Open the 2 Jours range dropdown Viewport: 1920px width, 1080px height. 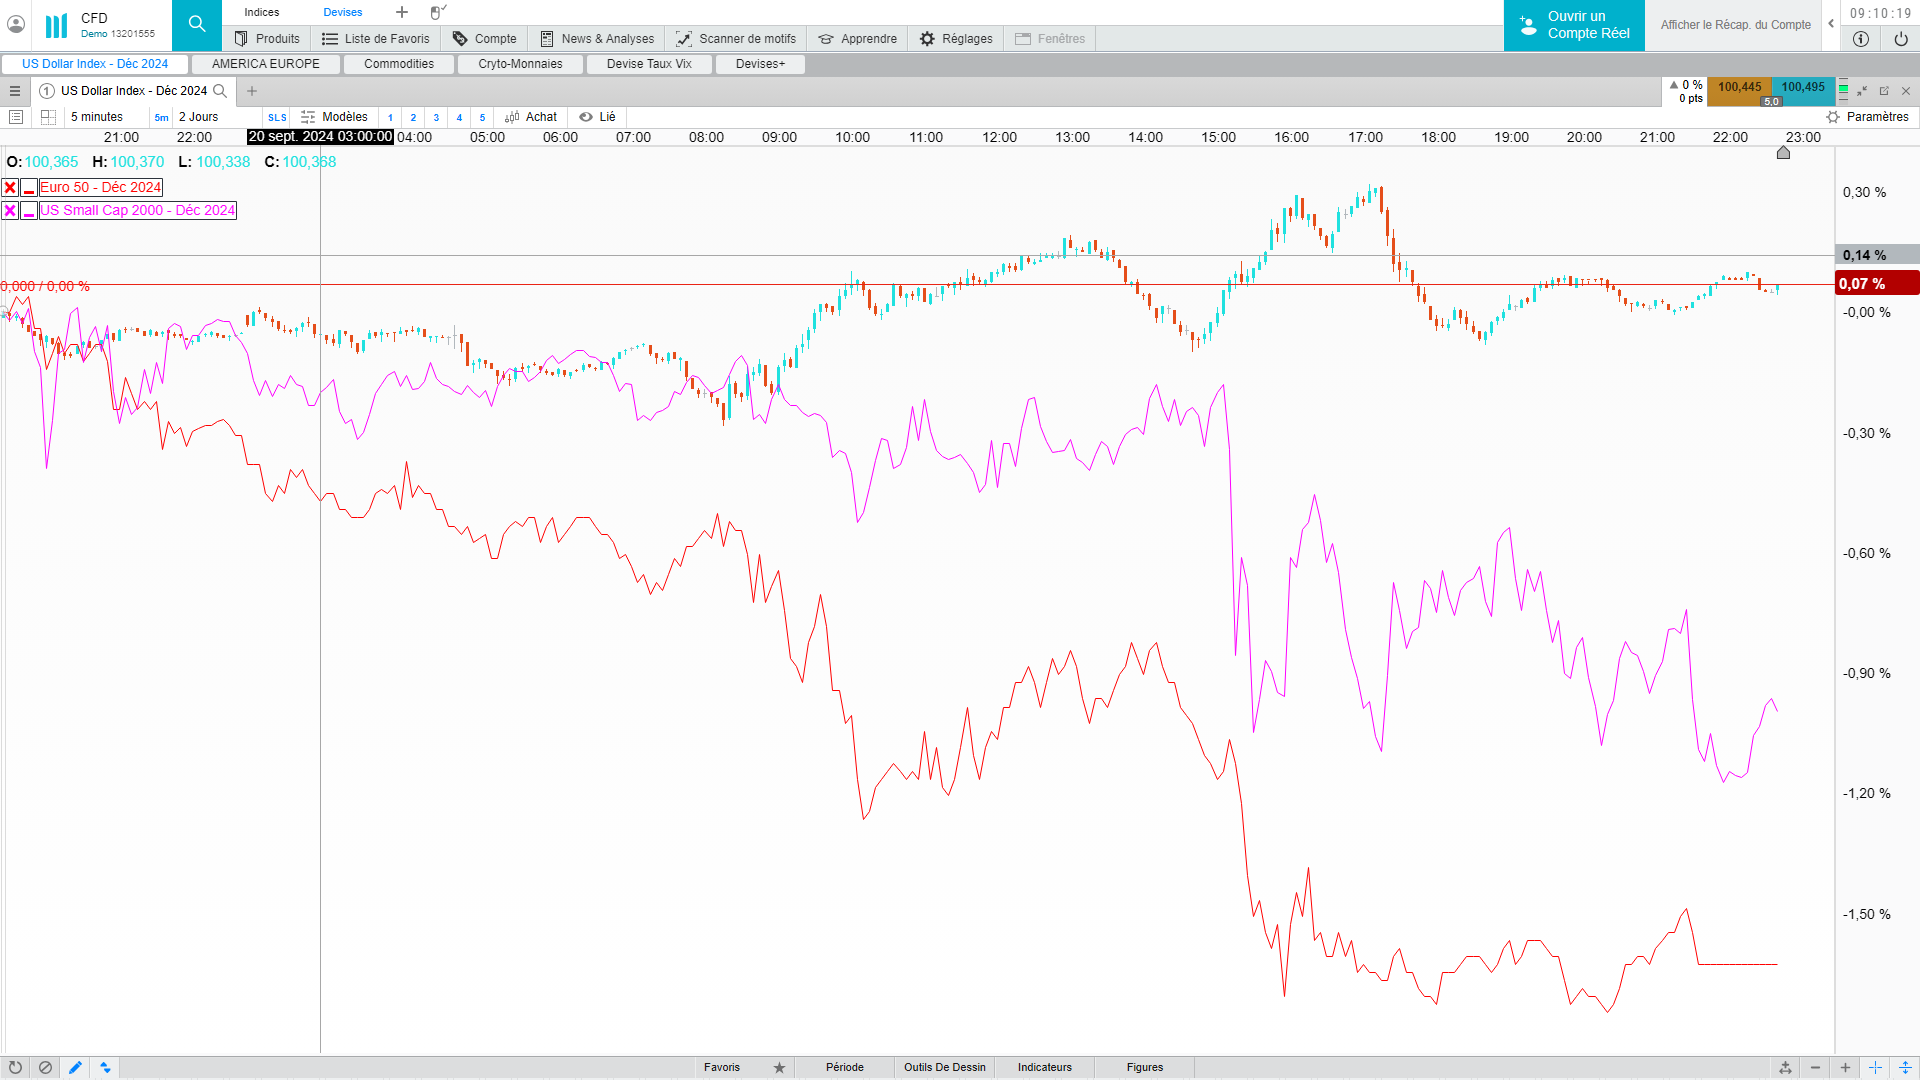[x=198, y=117]
